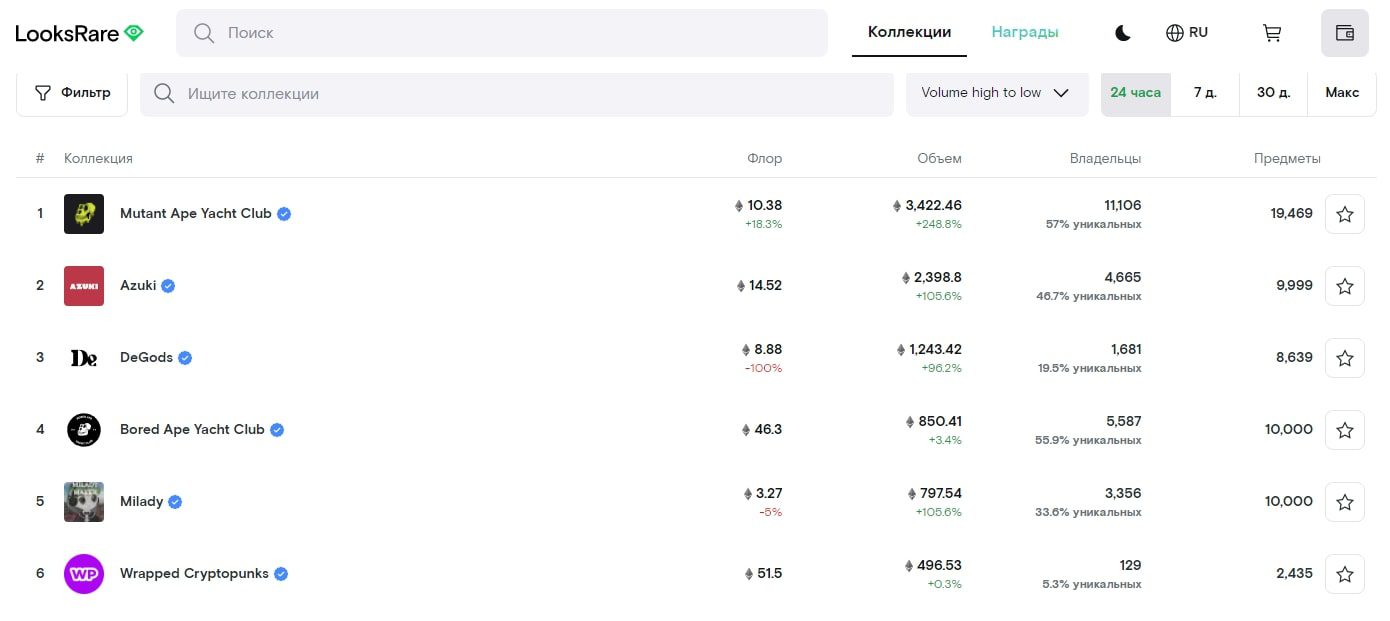Favorite Mutant Ape Yacht Club with the star
The image size is (1390, 621).
[x=1345, y=213]
